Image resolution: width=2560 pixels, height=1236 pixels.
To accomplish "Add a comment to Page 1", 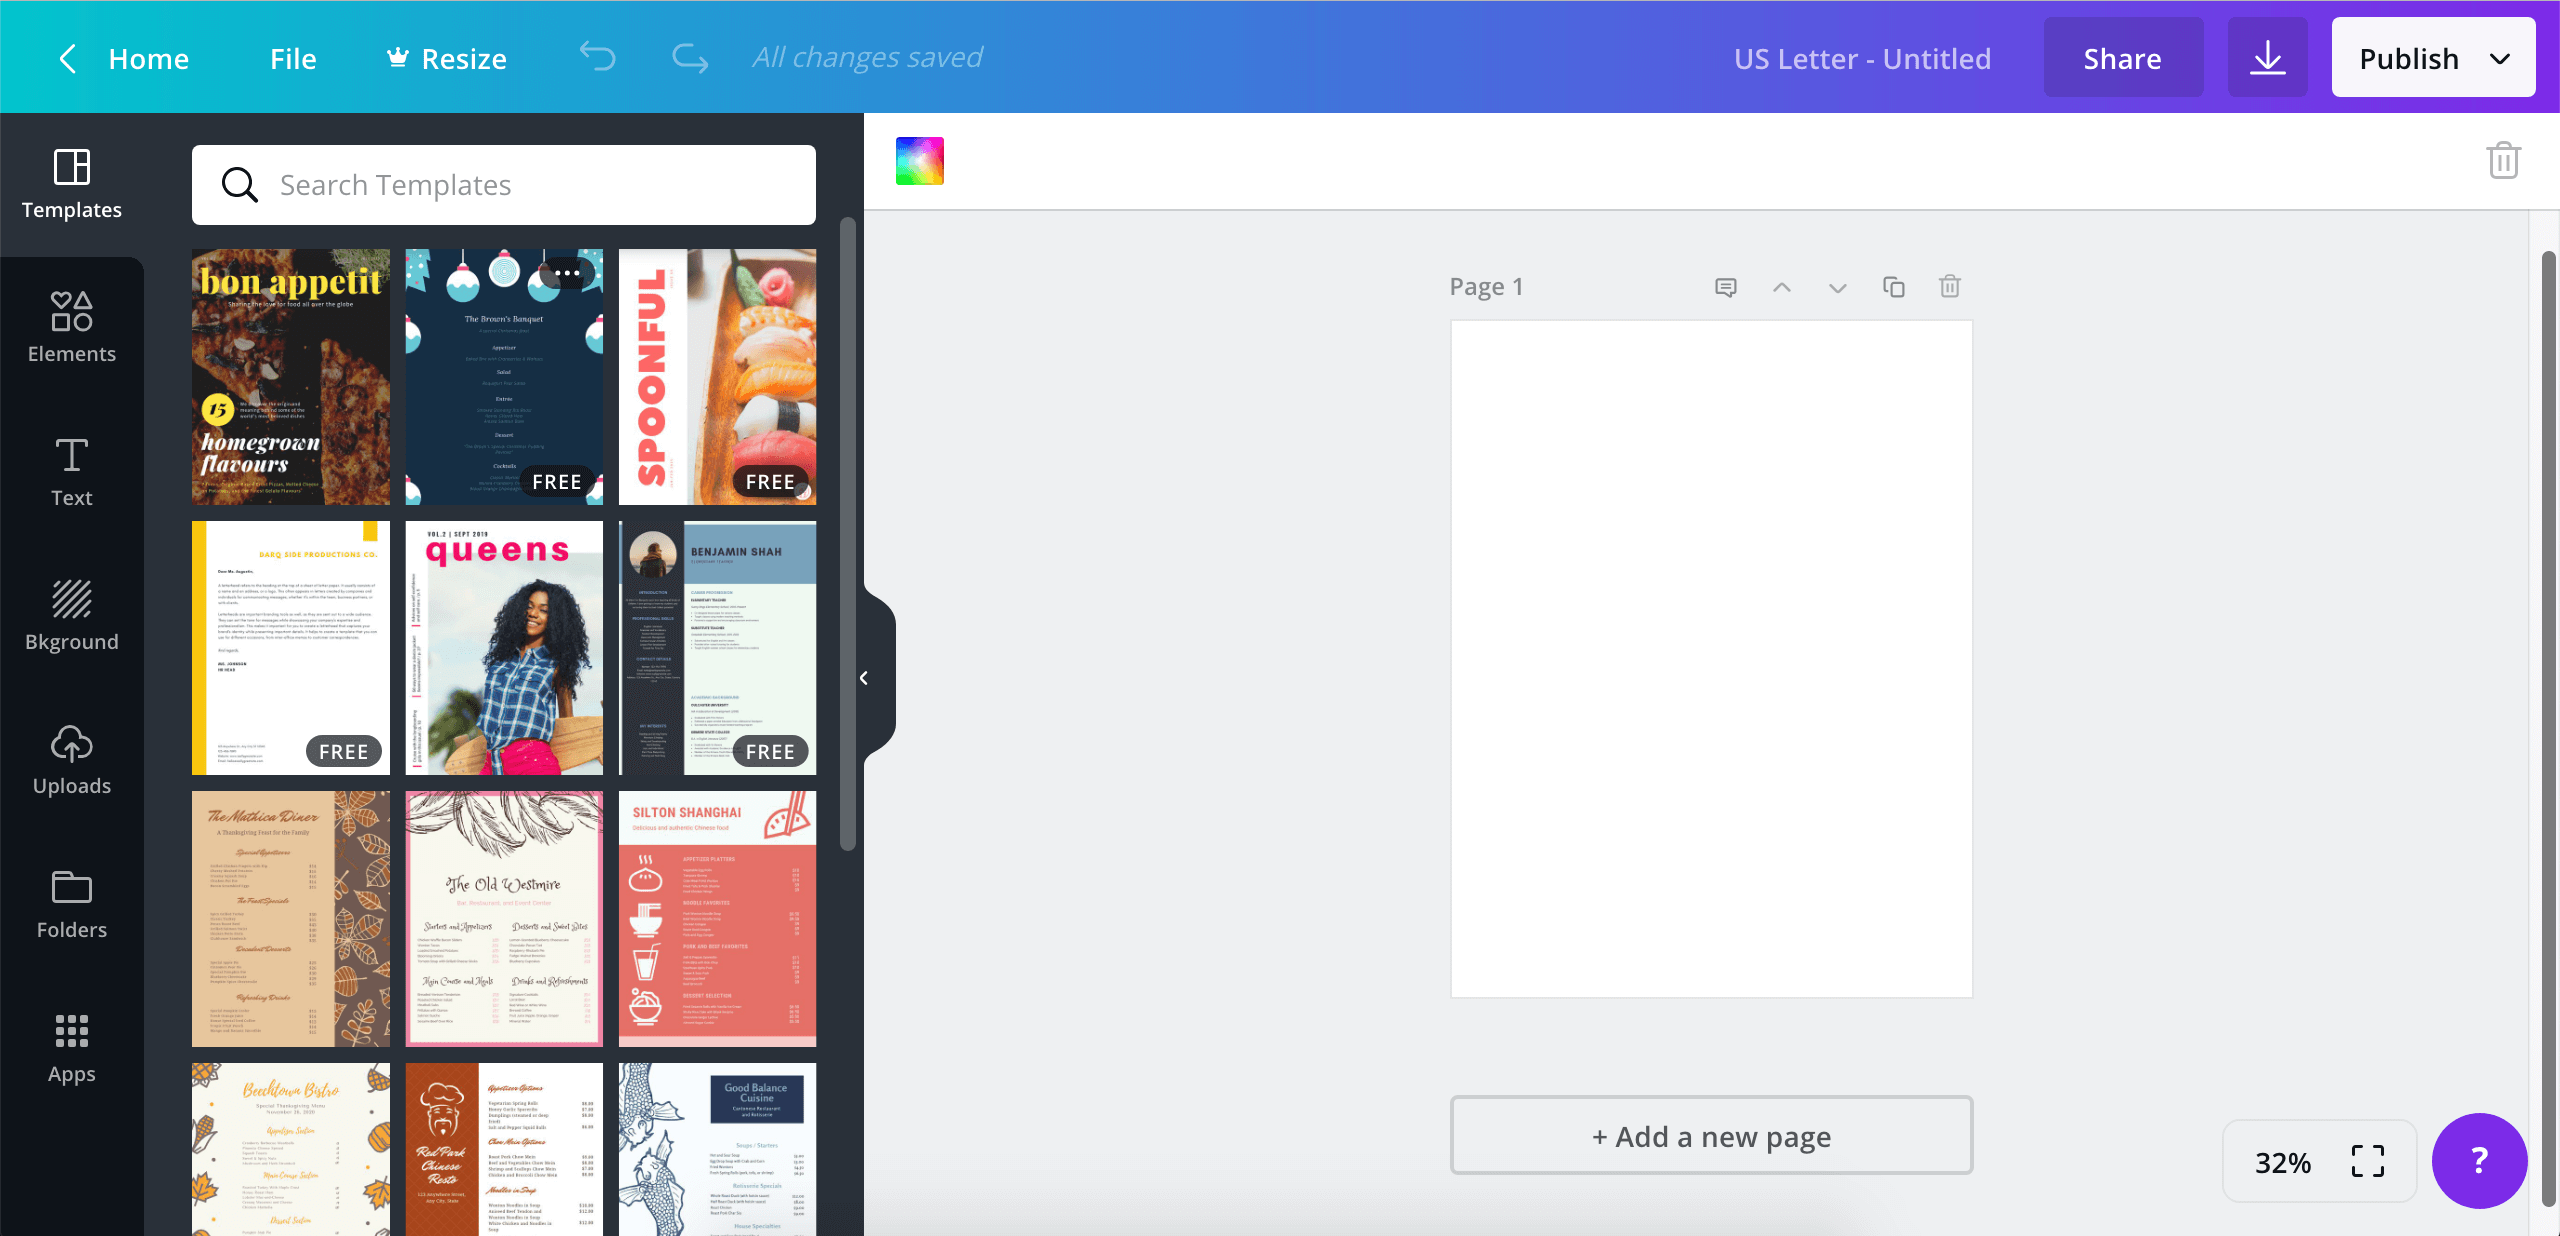I will (x=1726, y=288).
